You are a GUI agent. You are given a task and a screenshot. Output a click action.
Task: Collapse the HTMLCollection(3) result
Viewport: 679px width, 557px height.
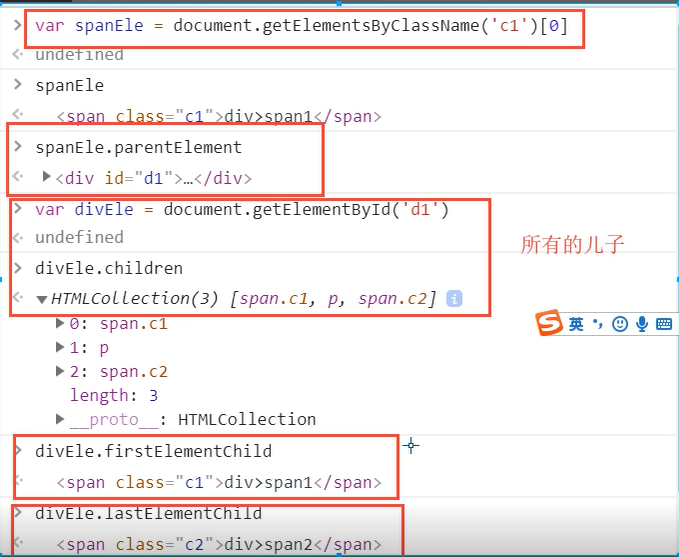point(42,298)
